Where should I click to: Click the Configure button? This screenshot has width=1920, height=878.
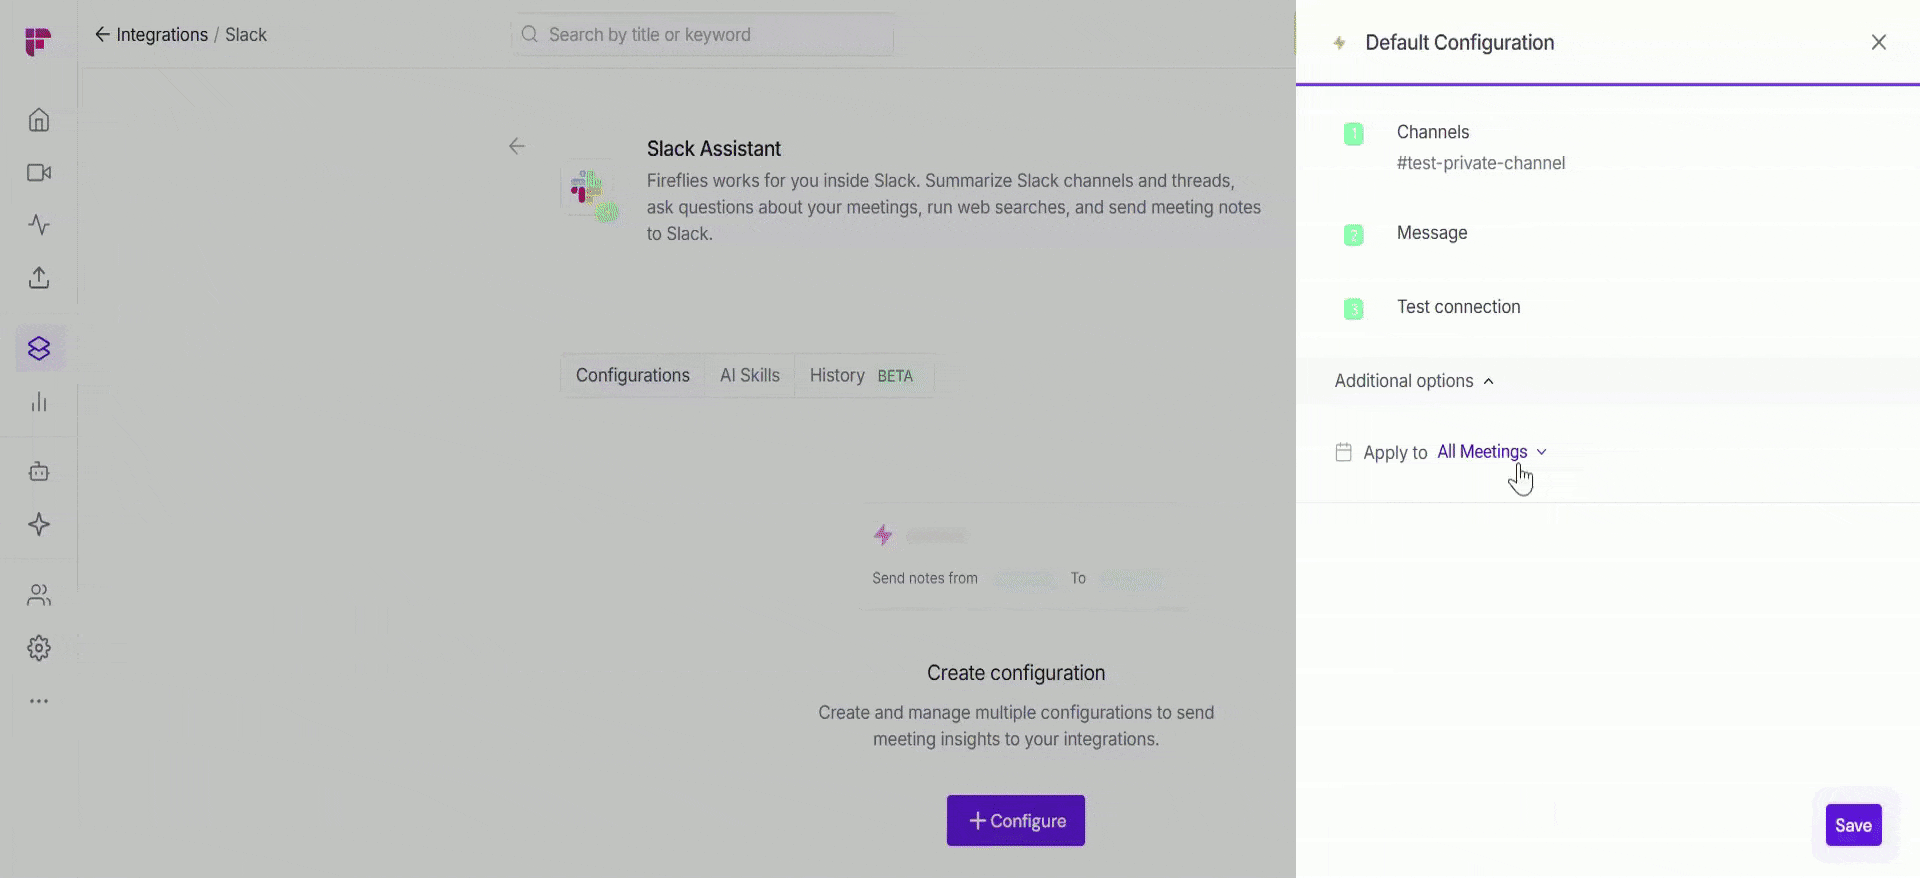click(1016, 821)
